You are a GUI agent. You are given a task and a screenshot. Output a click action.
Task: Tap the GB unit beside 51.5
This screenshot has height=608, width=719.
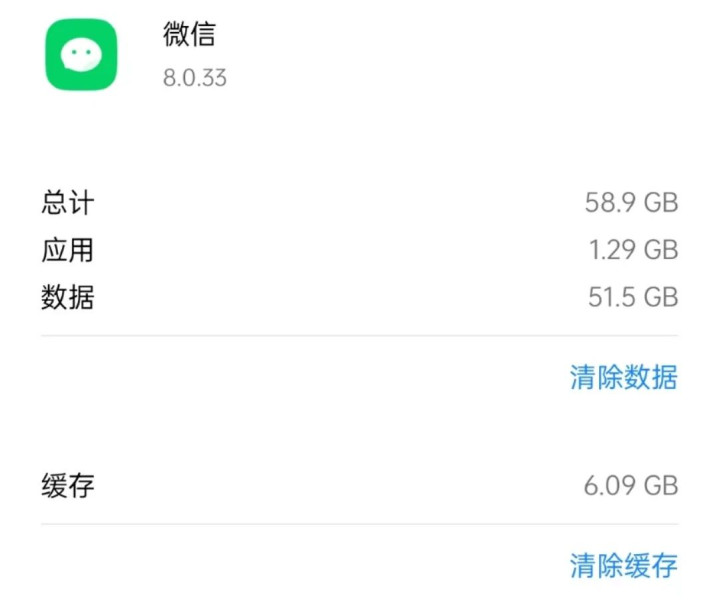661,297
